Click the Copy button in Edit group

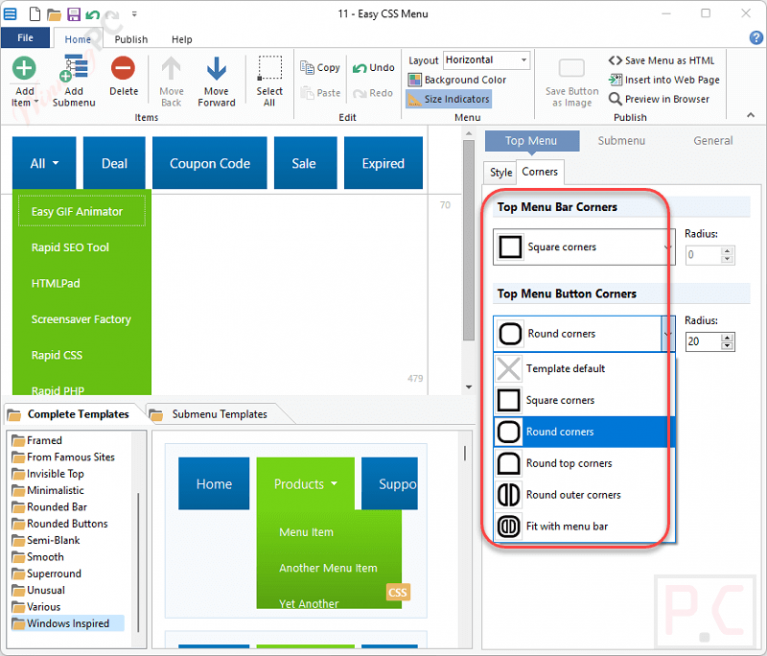tap(320, 68)
